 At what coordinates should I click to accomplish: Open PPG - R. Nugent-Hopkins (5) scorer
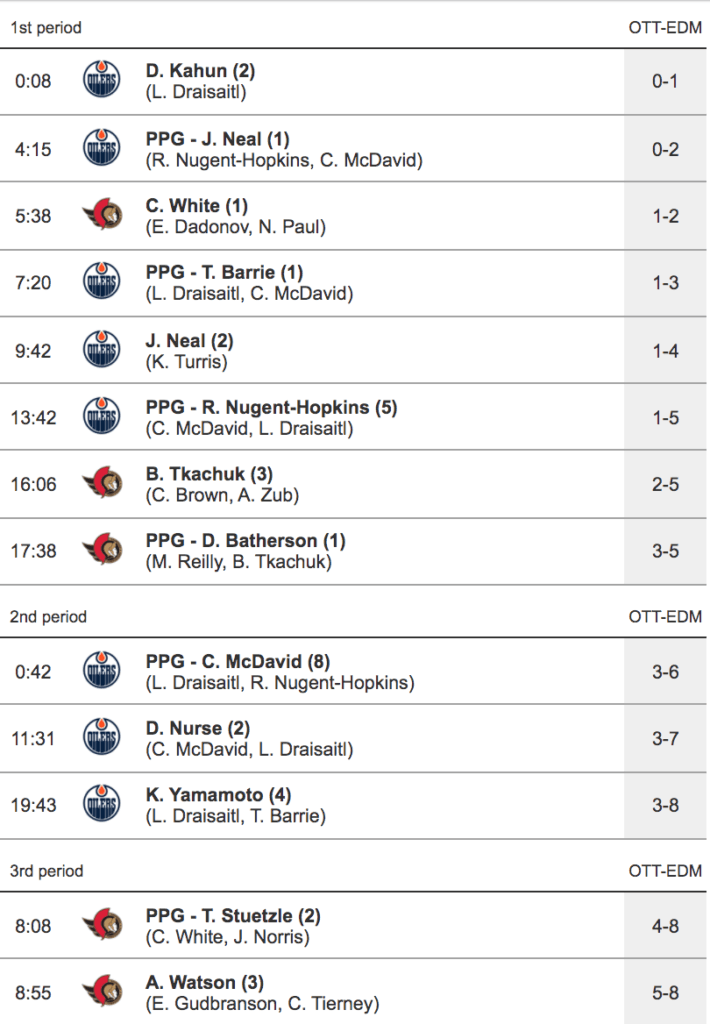click(272, 408)
